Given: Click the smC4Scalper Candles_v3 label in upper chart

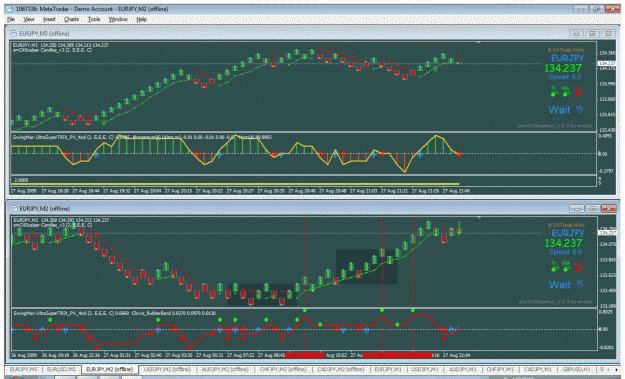Looking at the screenshot, I should 52,50.
